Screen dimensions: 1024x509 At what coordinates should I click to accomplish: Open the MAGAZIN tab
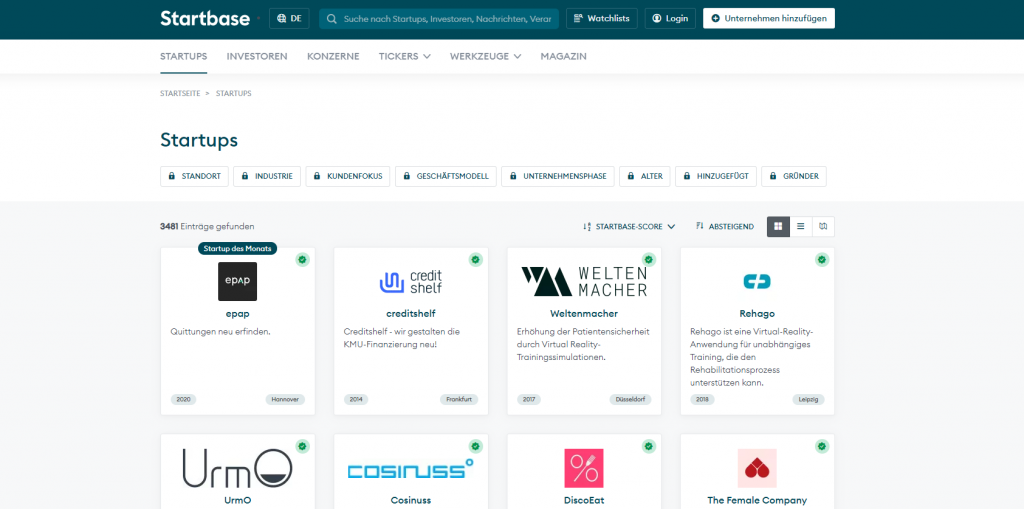click(x=564, y=56)
